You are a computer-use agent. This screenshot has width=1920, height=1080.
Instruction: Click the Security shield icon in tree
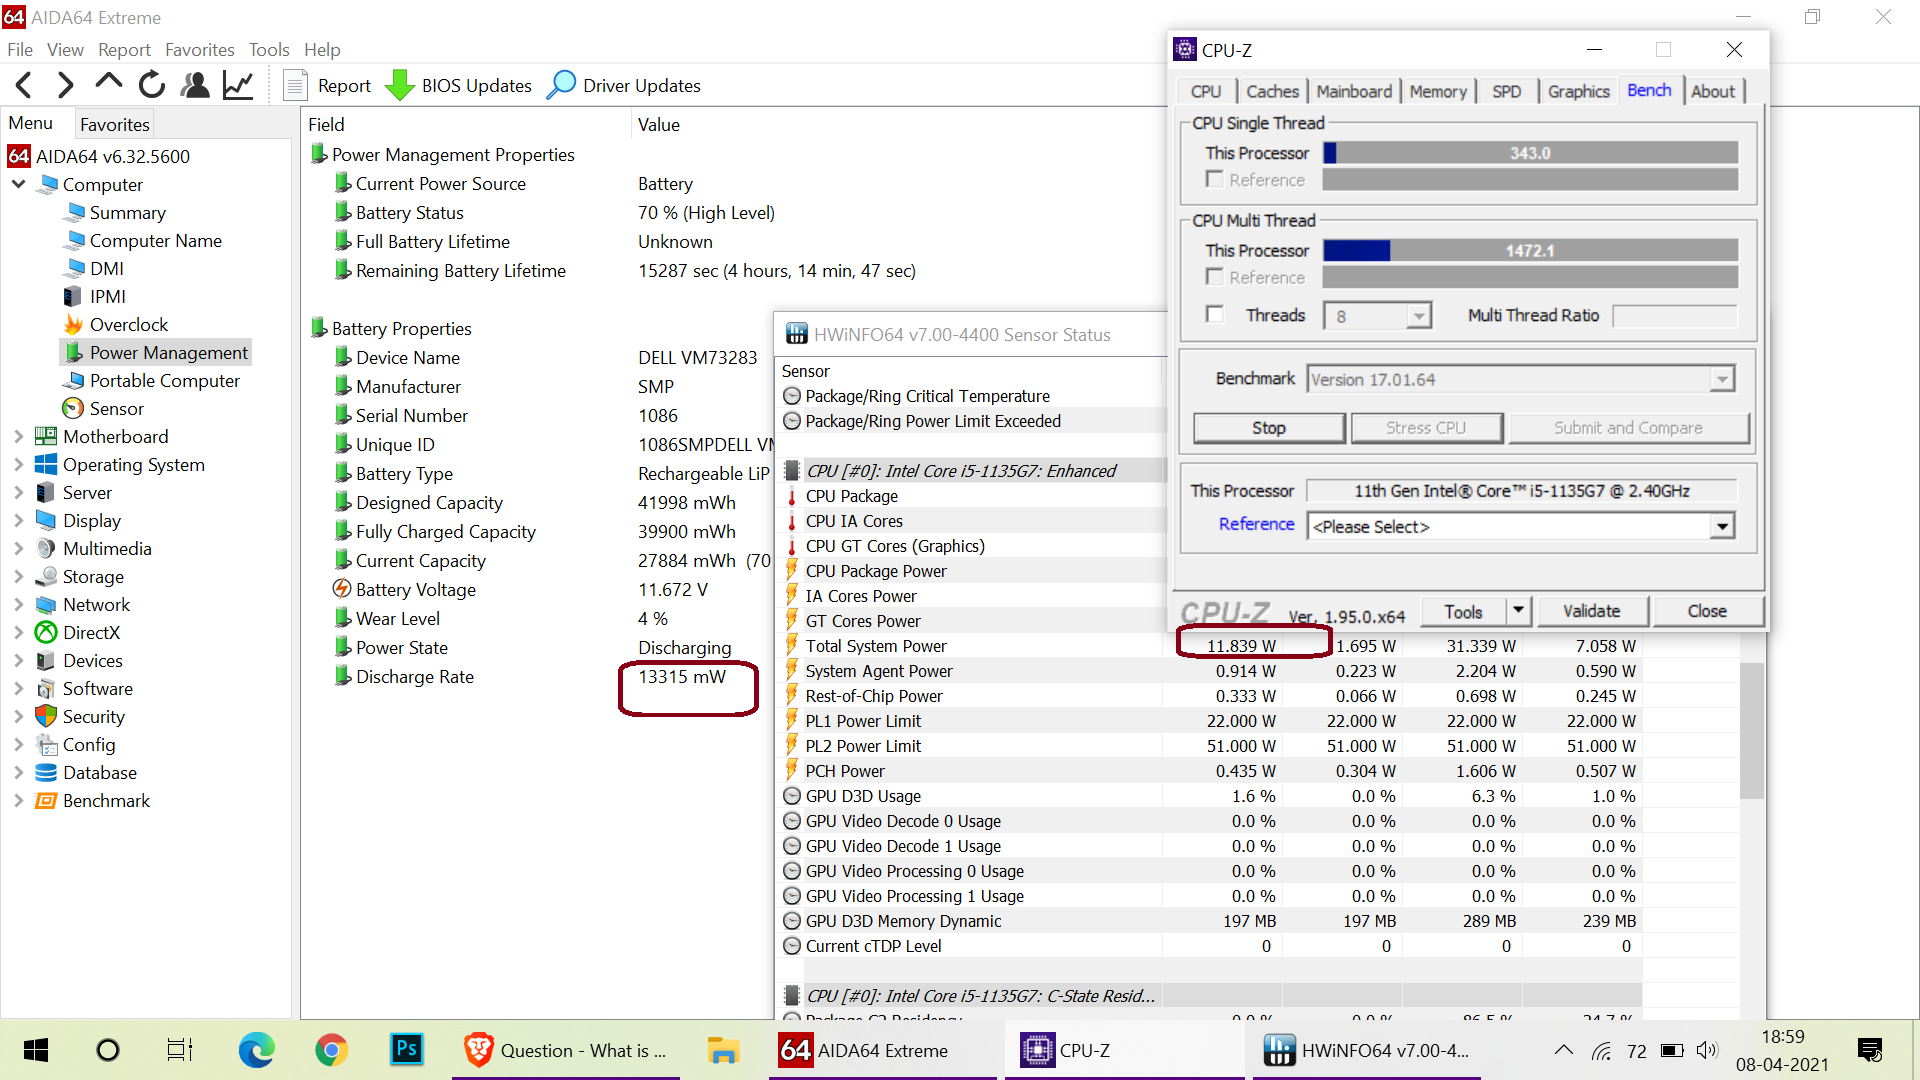pos(46,717)
